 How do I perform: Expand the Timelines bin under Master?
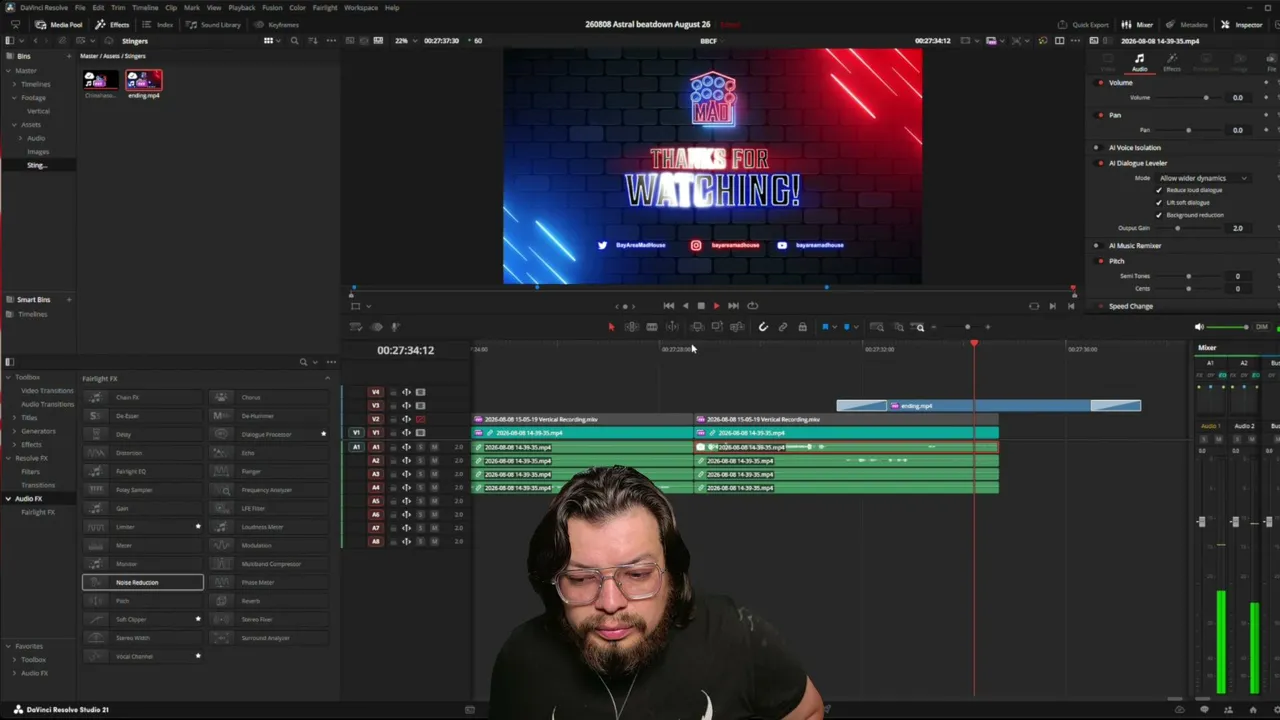14,84
